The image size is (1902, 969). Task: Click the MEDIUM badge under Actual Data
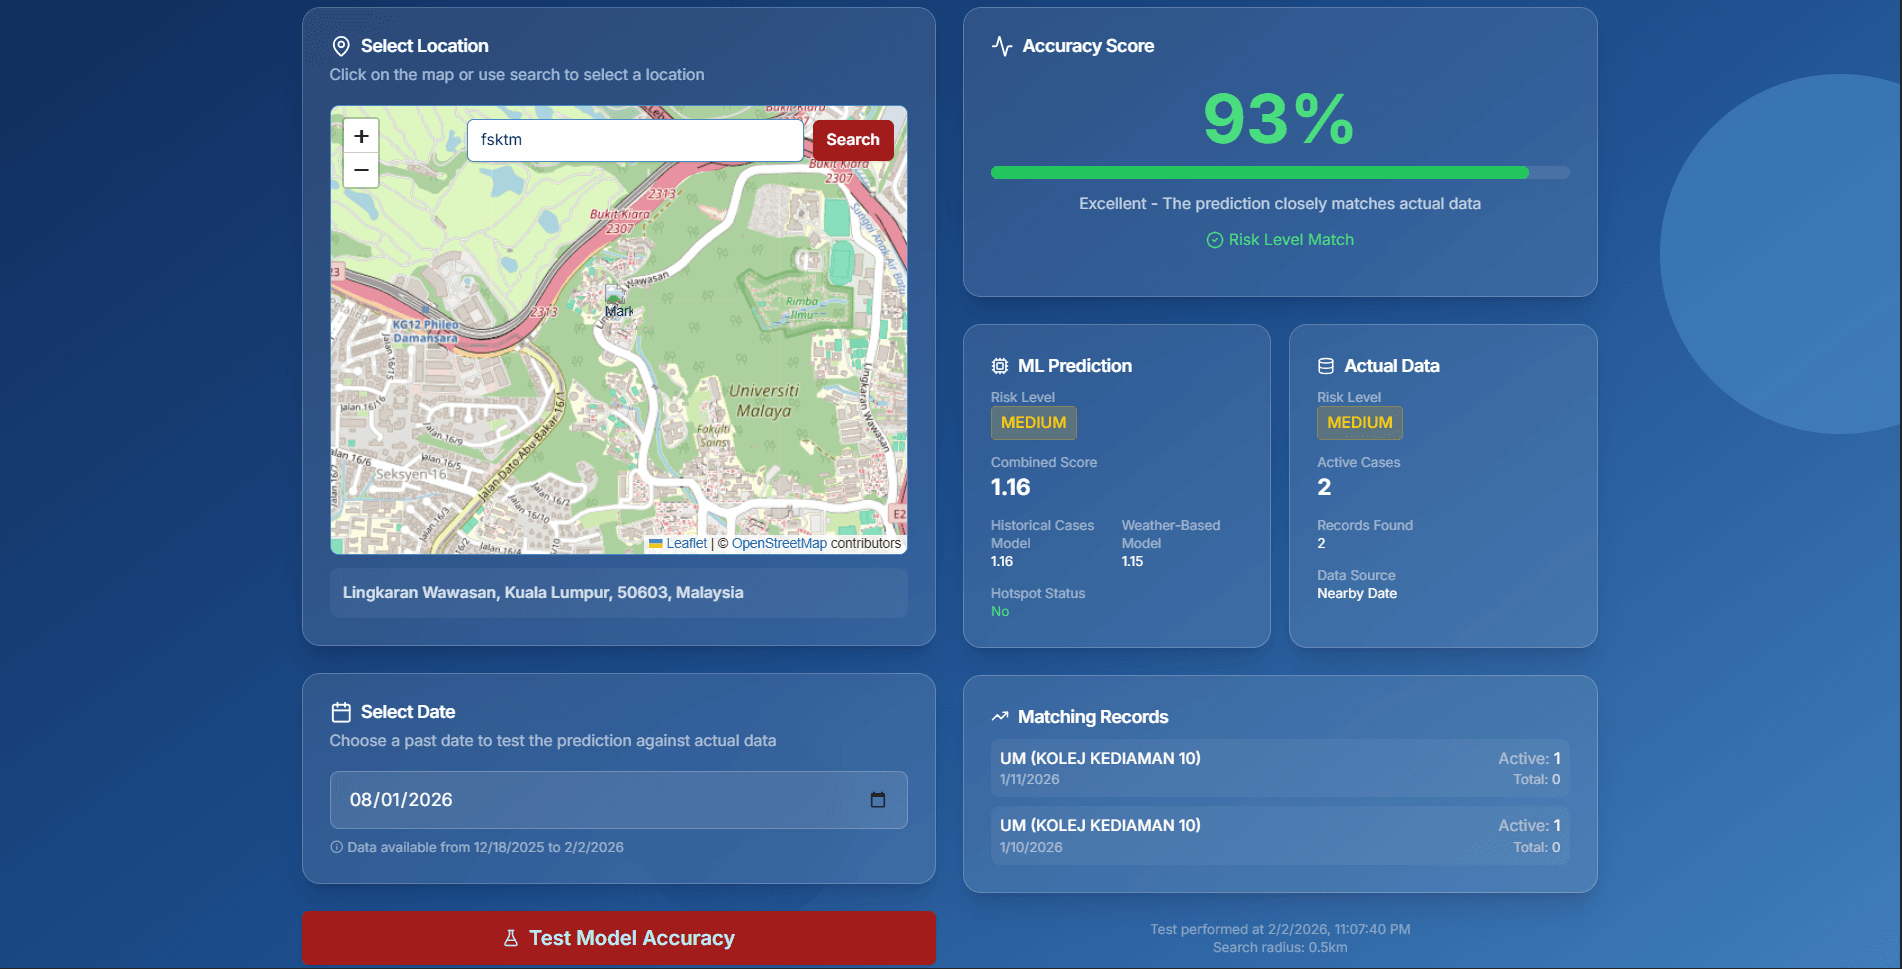coord(1359,422)
